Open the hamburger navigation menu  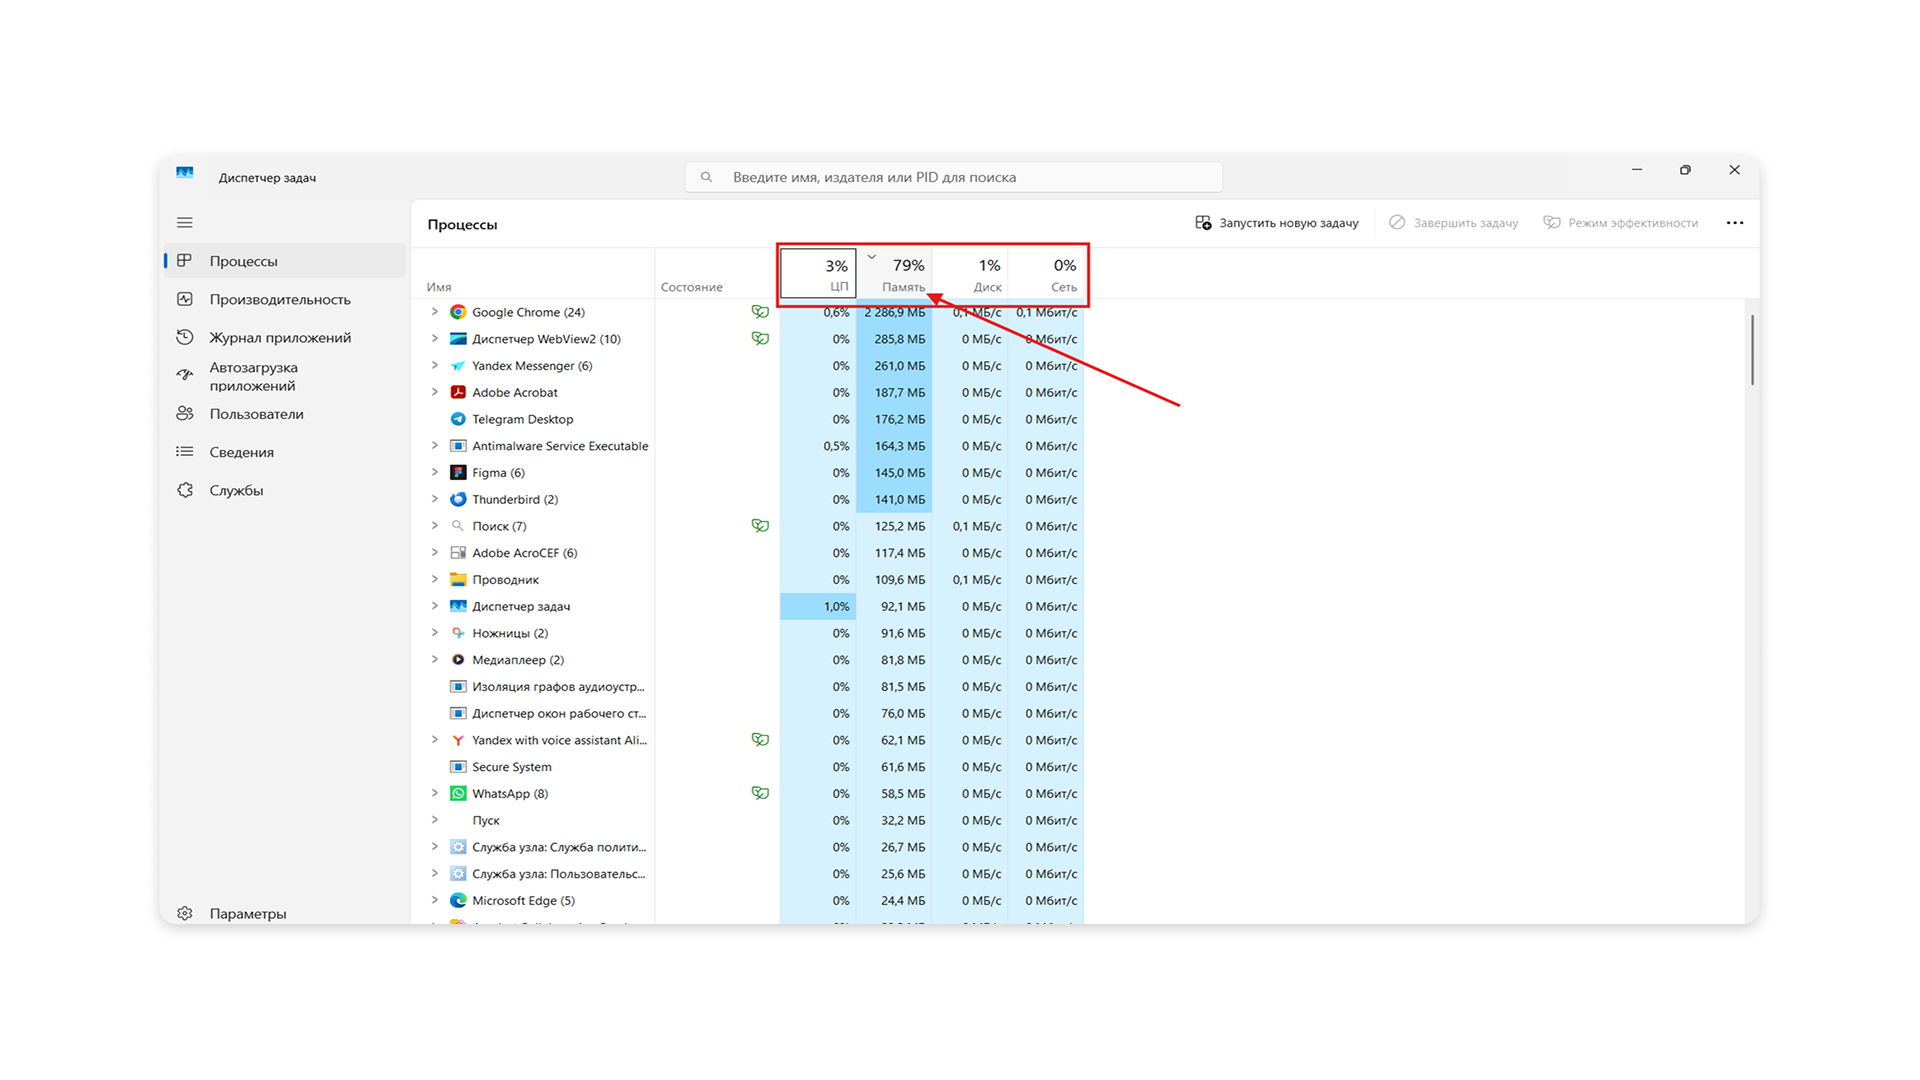tap(185, 223)
